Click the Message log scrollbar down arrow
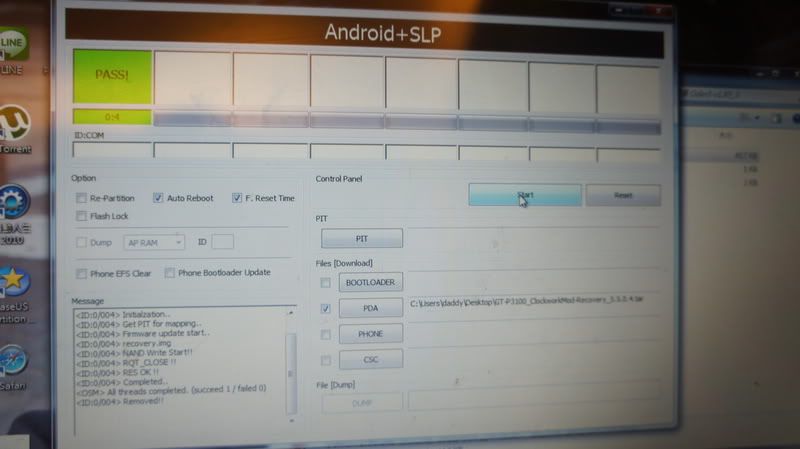Viewport: 800px width, 449px height. point(291,420)
